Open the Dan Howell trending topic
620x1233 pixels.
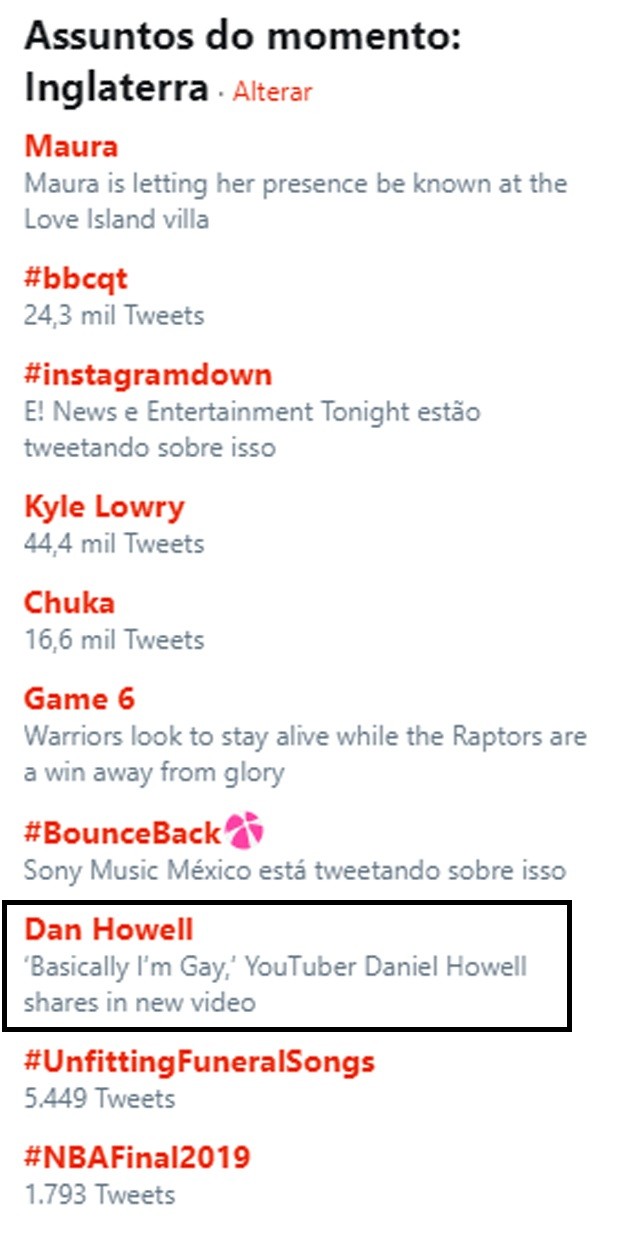(109, 930)
